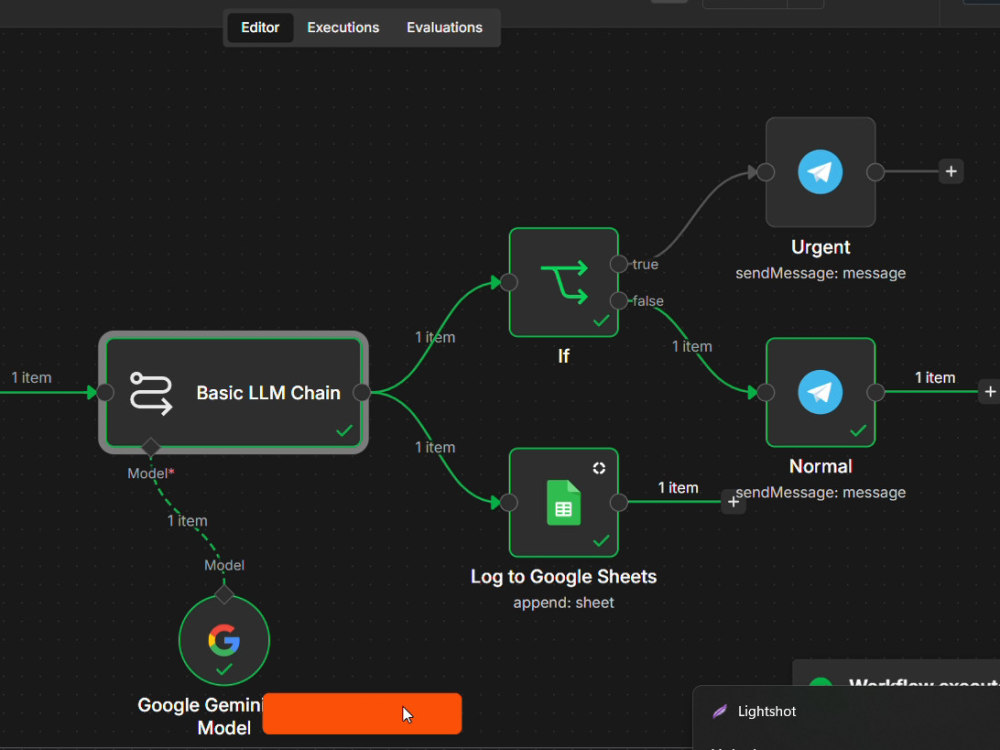Click the Log to Google Sheets label
Screen dimensions: 1000x750
564,577
